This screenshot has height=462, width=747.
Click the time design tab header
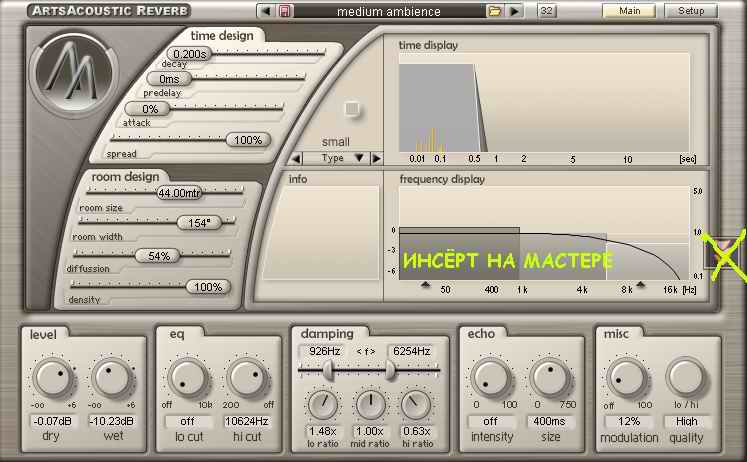click(x=222, y=36)
